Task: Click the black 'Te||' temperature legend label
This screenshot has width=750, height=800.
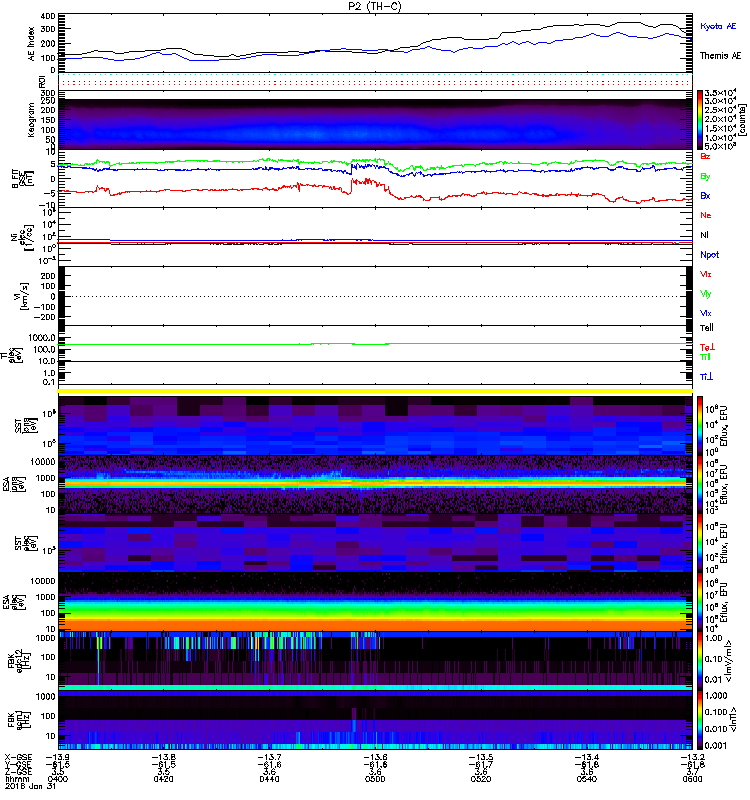Action: (706, 328)
